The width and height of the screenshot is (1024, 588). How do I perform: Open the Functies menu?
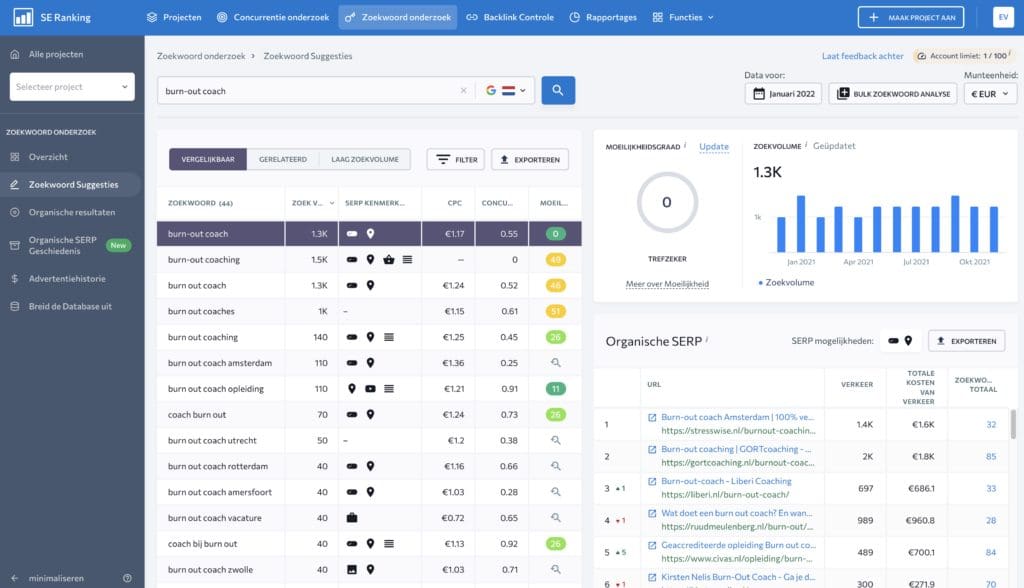pyautogui.click(x=683, y=17)
